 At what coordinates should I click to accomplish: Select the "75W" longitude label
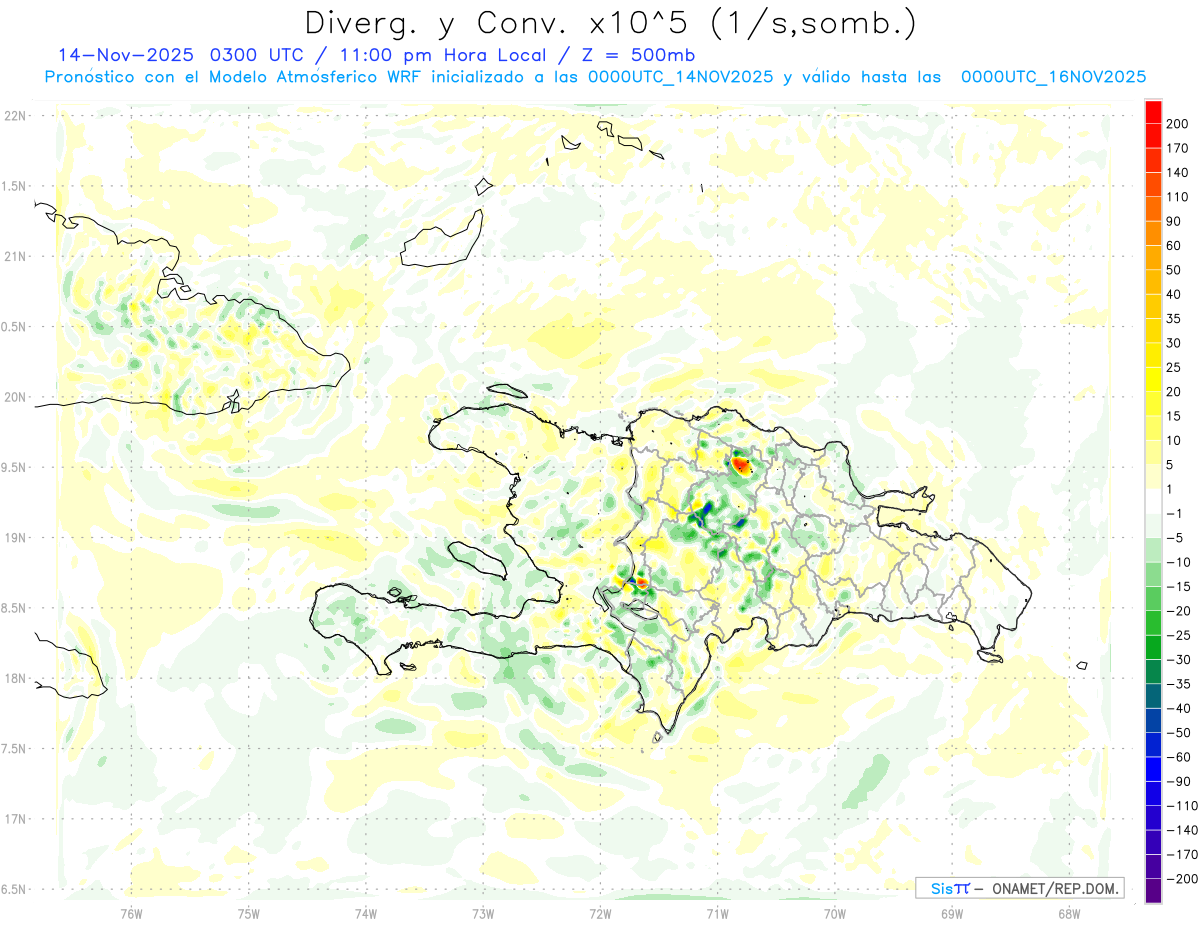pos(248,913)
